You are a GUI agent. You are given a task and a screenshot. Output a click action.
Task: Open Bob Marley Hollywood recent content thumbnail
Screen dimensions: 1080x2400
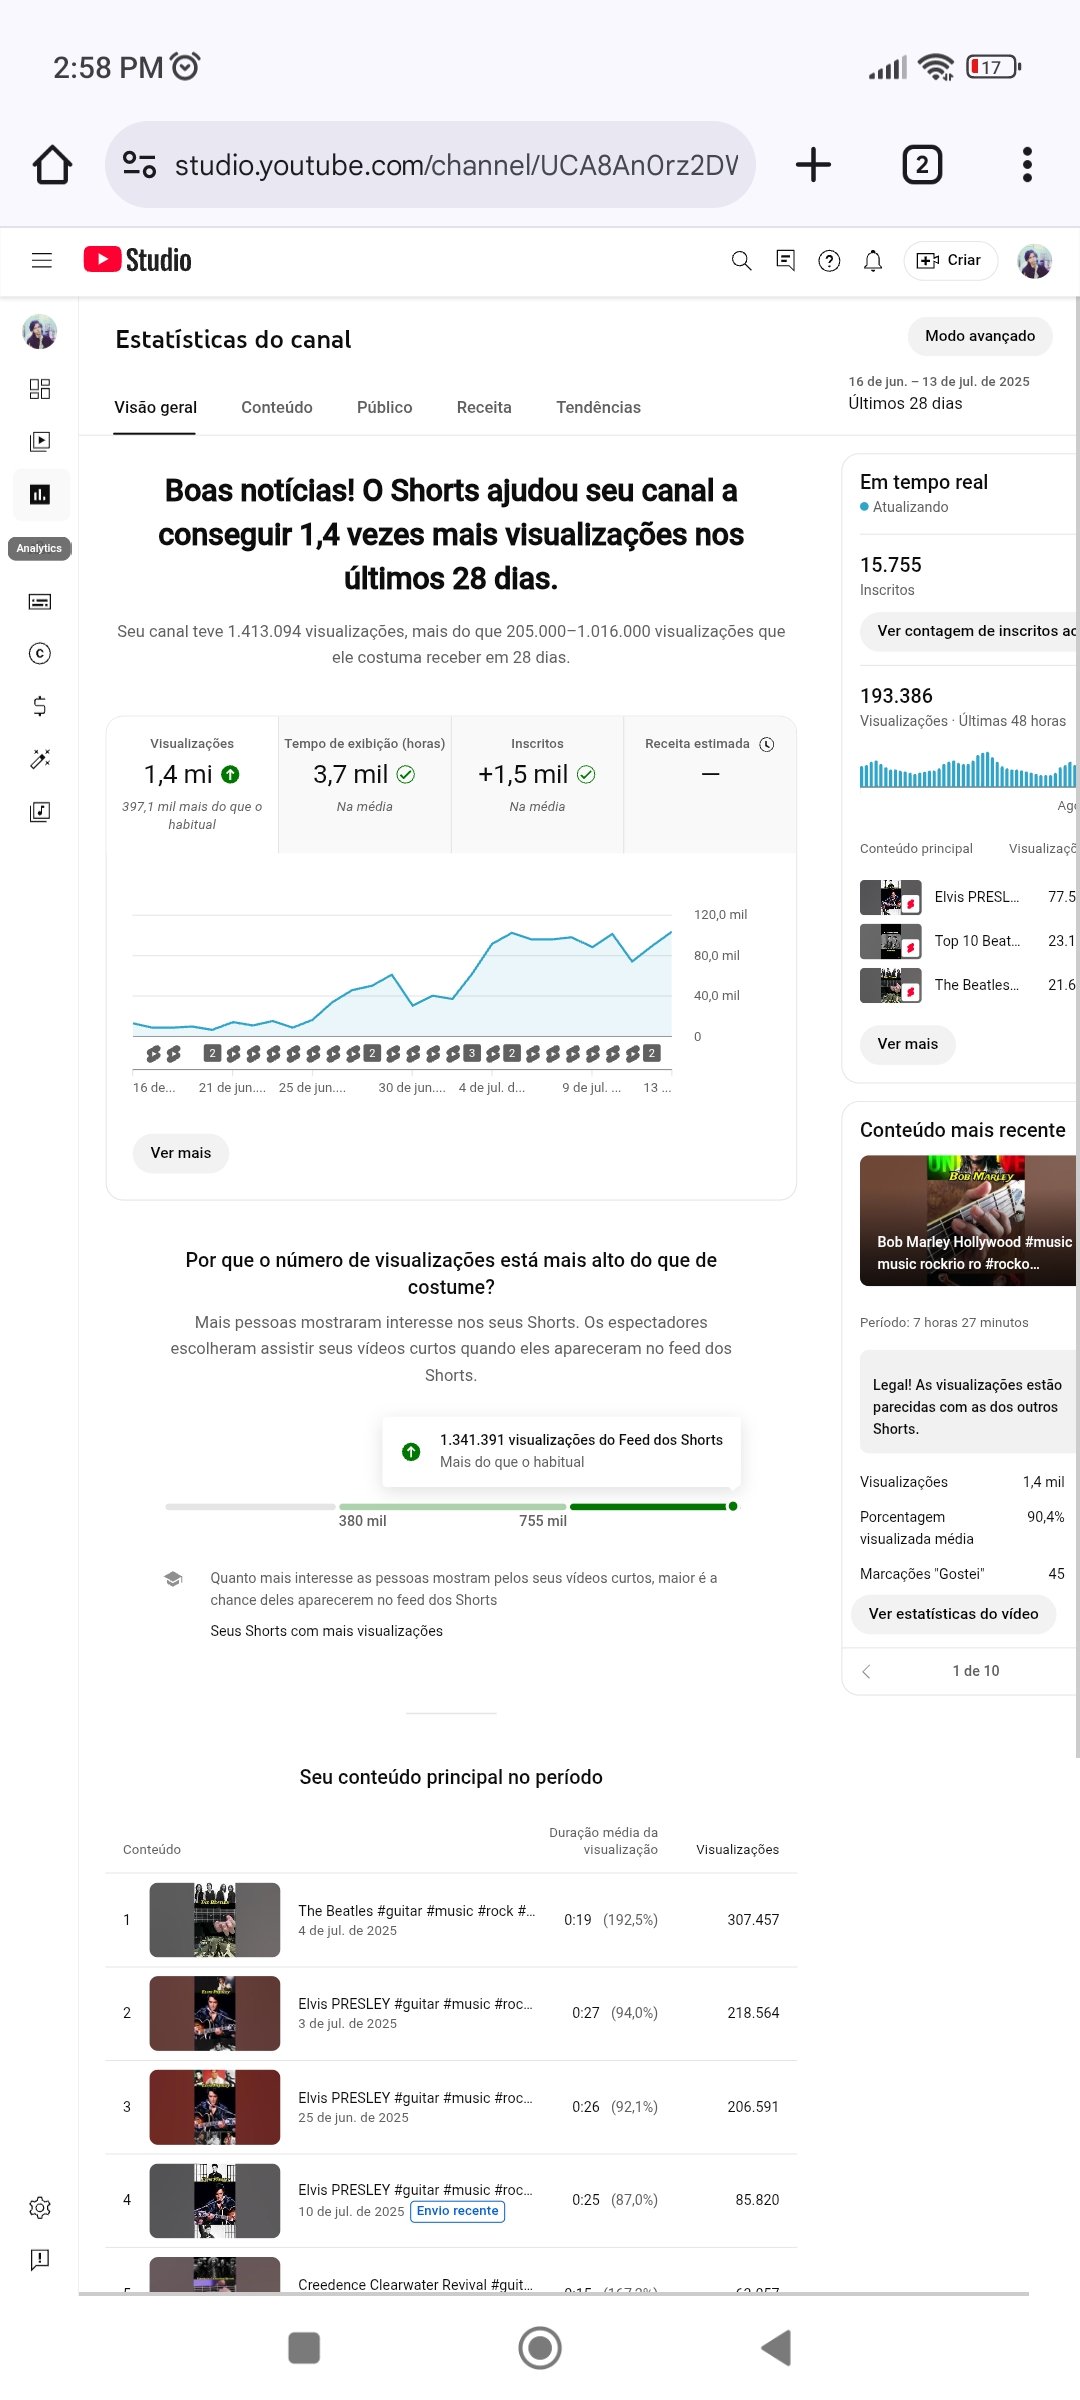point(968,1220)
